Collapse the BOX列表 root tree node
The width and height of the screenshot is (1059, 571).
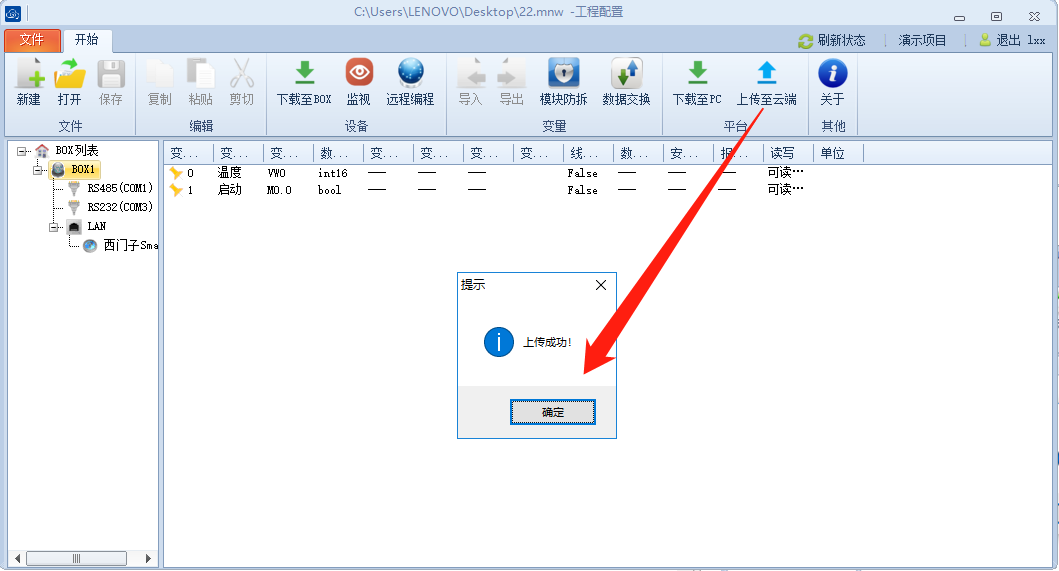[x=22, y=151]
